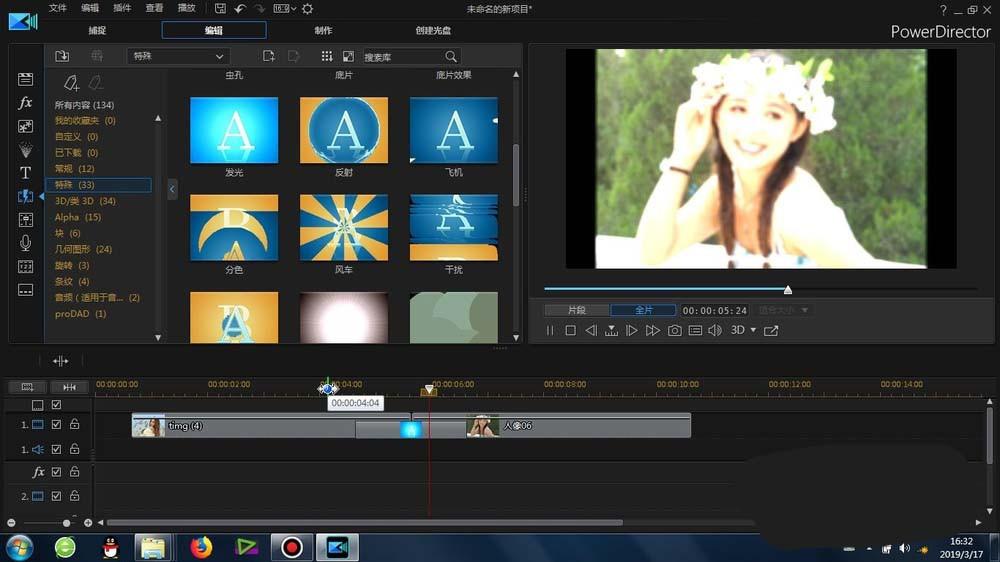The image size is (1000, 562).
Task: Select the 片段 clip mode button
Action: point(576,310)
